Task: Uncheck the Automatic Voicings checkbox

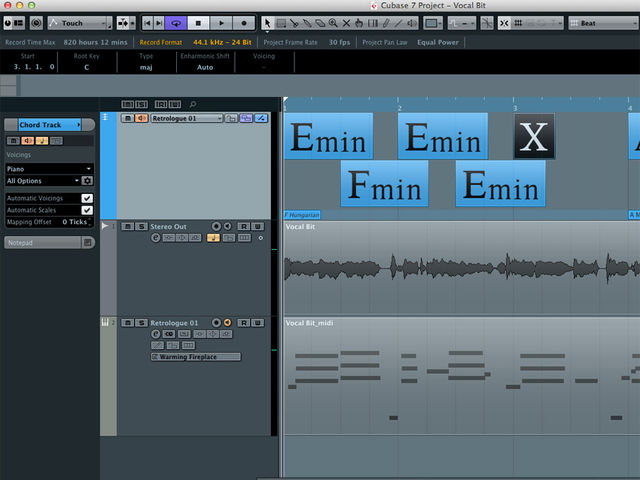Action: [87, 198]
